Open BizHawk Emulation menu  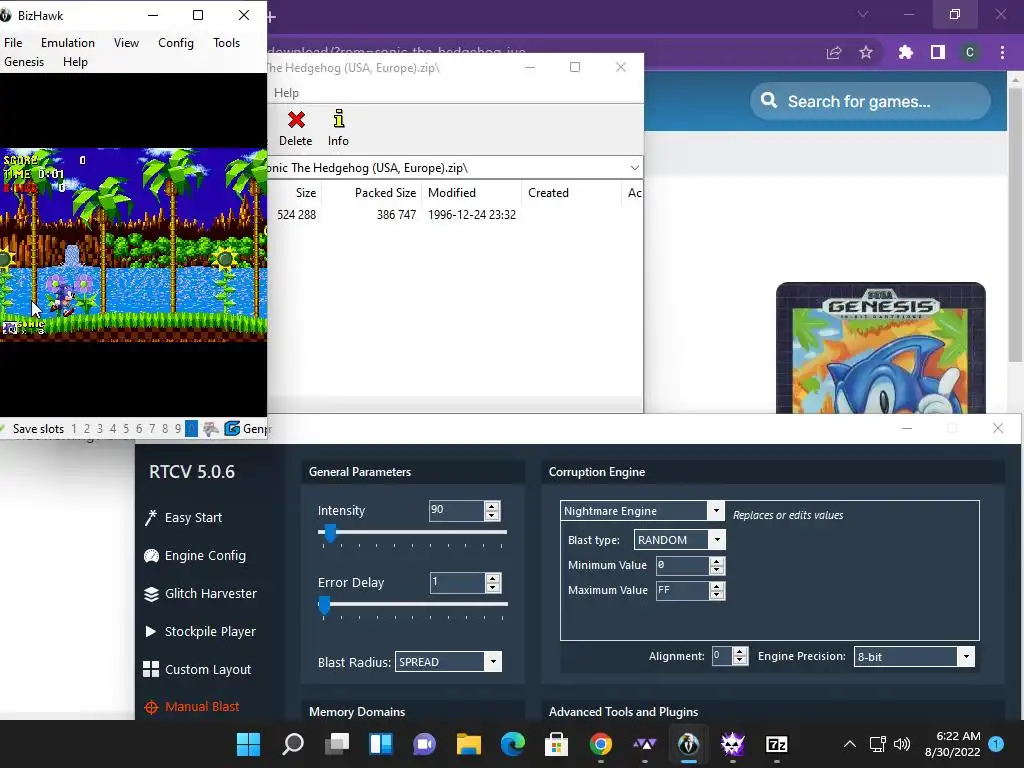tap(68, 42)
